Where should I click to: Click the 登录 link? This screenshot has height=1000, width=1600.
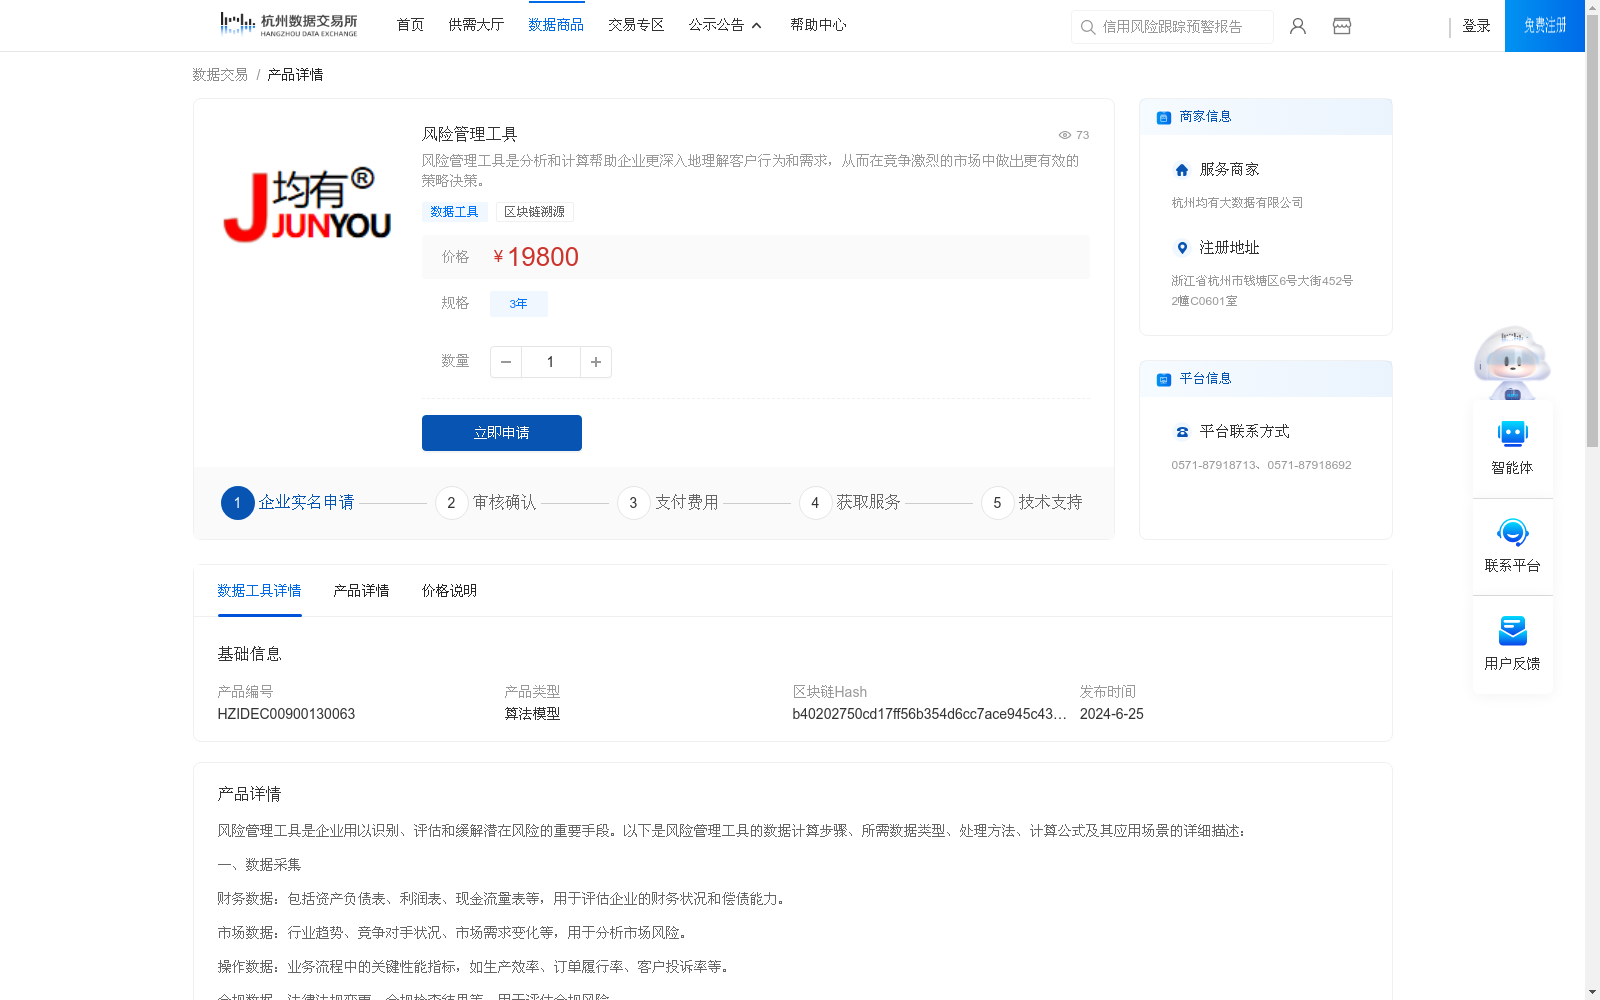coord(1476,26)
